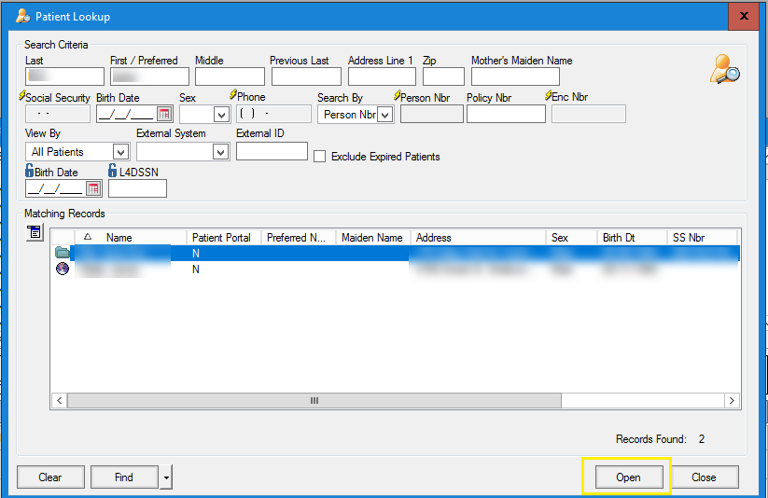
Task: Sort by the Maiden Name column header
Action: point(373,237)
